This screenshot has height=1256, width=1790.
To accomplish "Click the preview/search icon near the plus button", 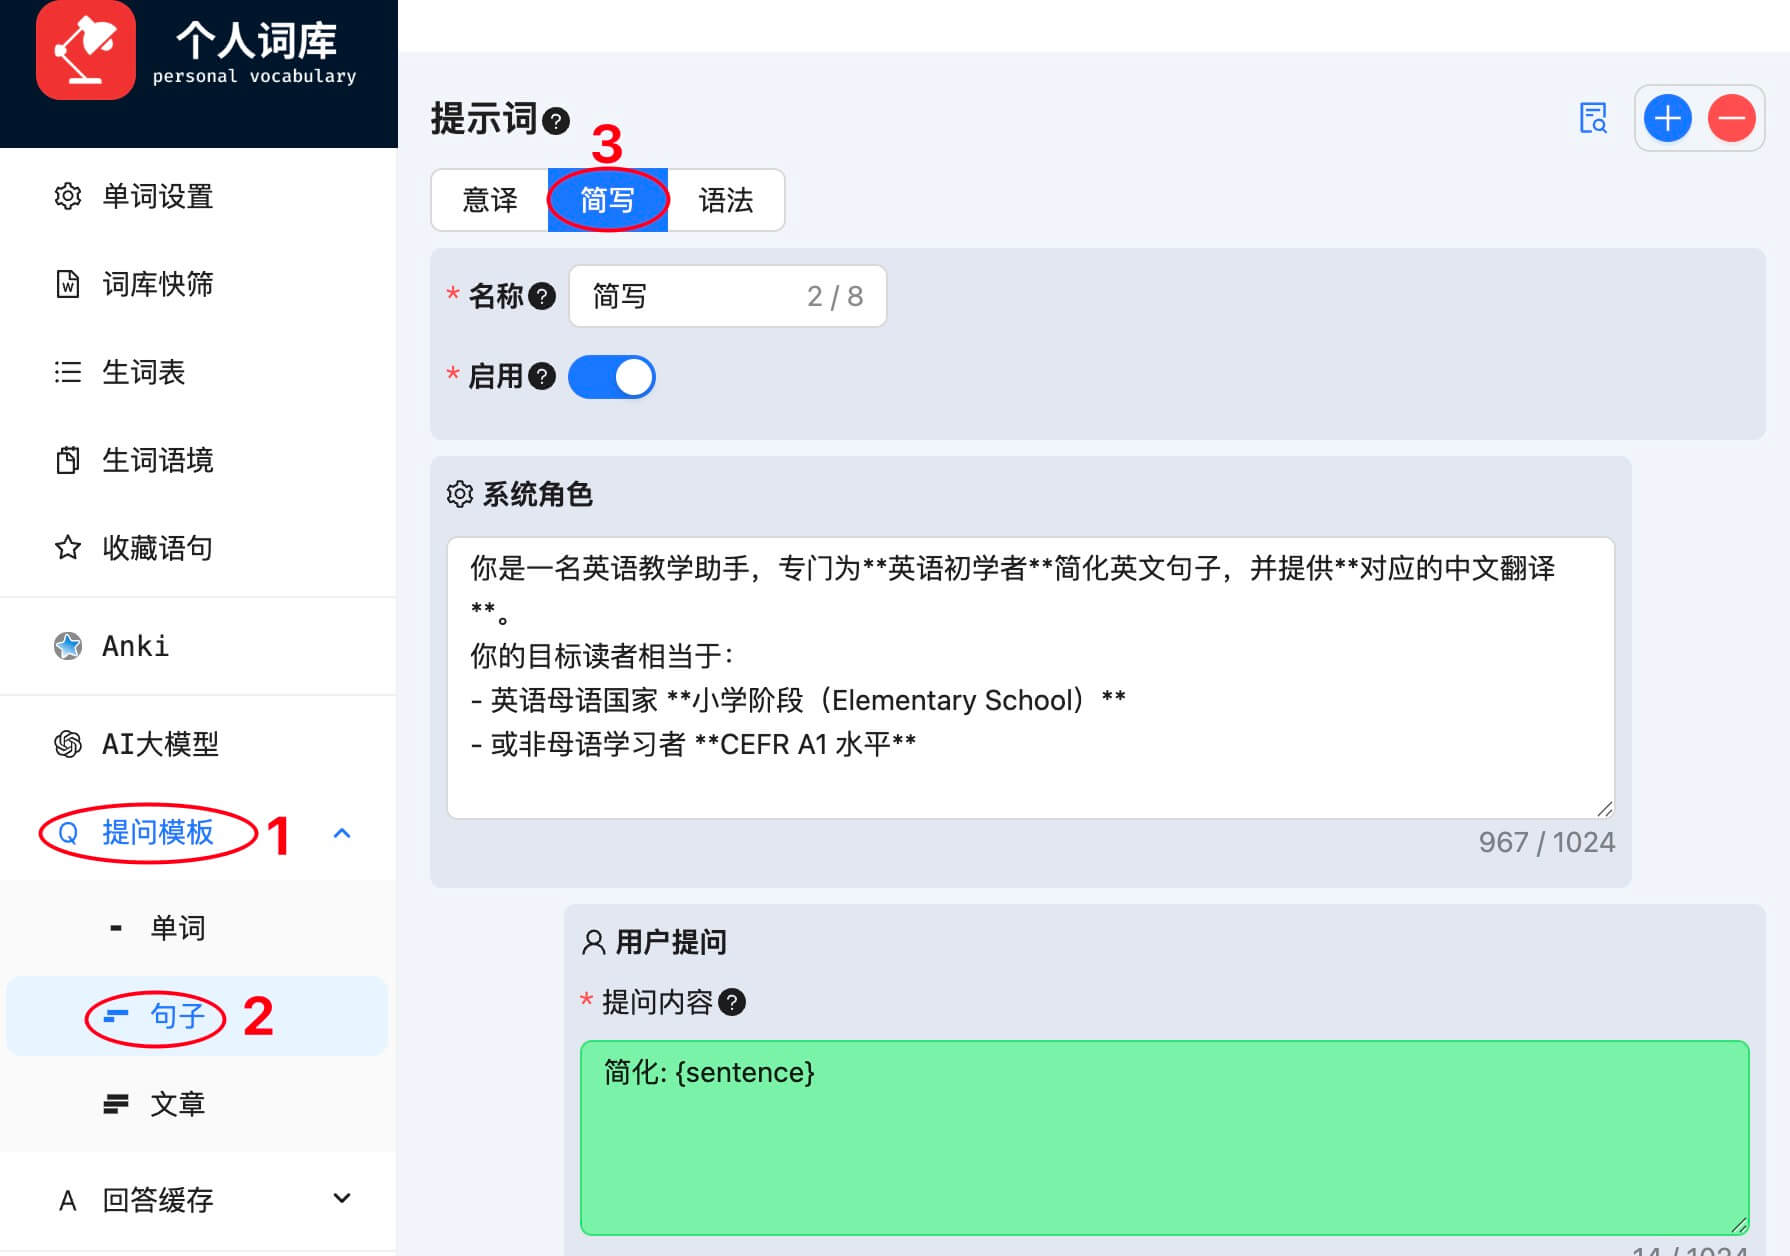I will tap(1594, 118).
